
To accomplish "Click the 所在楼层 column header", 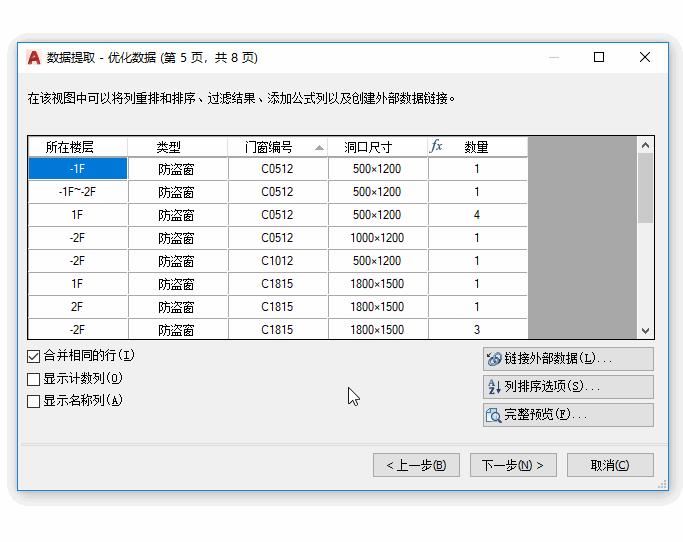I will pos(78,147).
